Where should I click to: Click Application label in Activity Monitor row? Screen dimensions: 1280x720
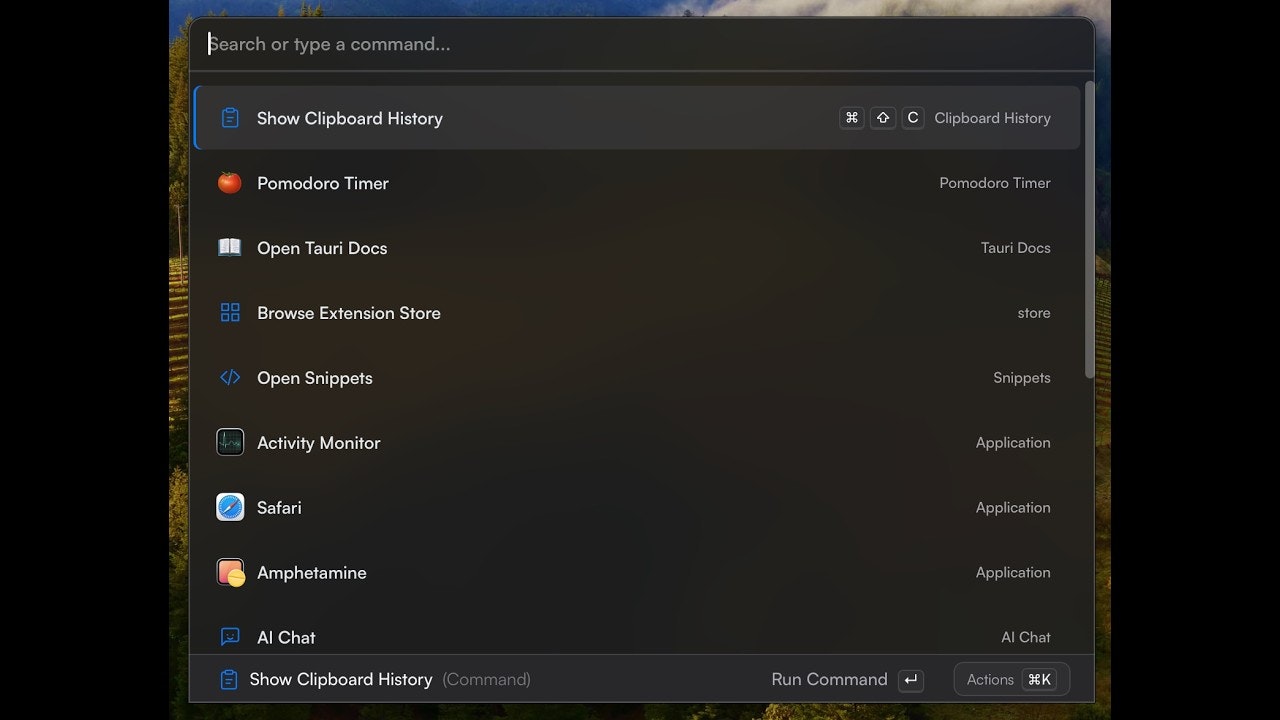1013,443
